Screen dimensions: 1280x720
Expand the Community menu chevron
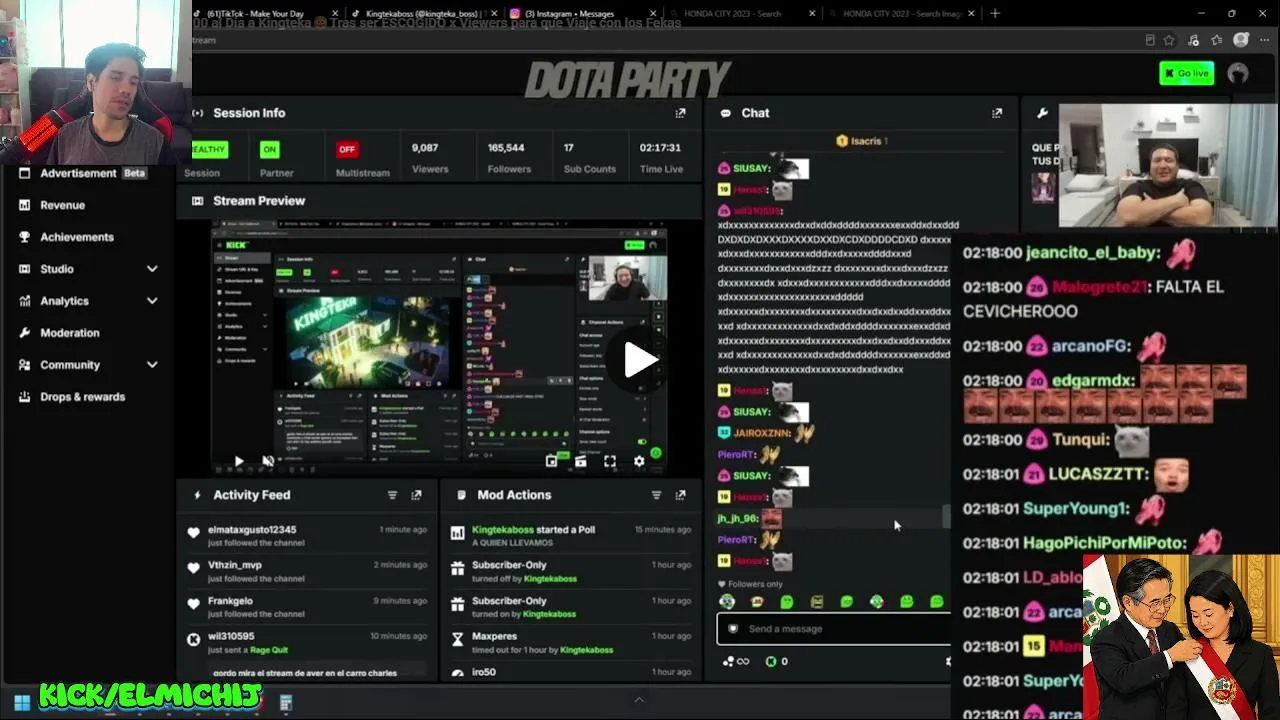coord(152,365)
